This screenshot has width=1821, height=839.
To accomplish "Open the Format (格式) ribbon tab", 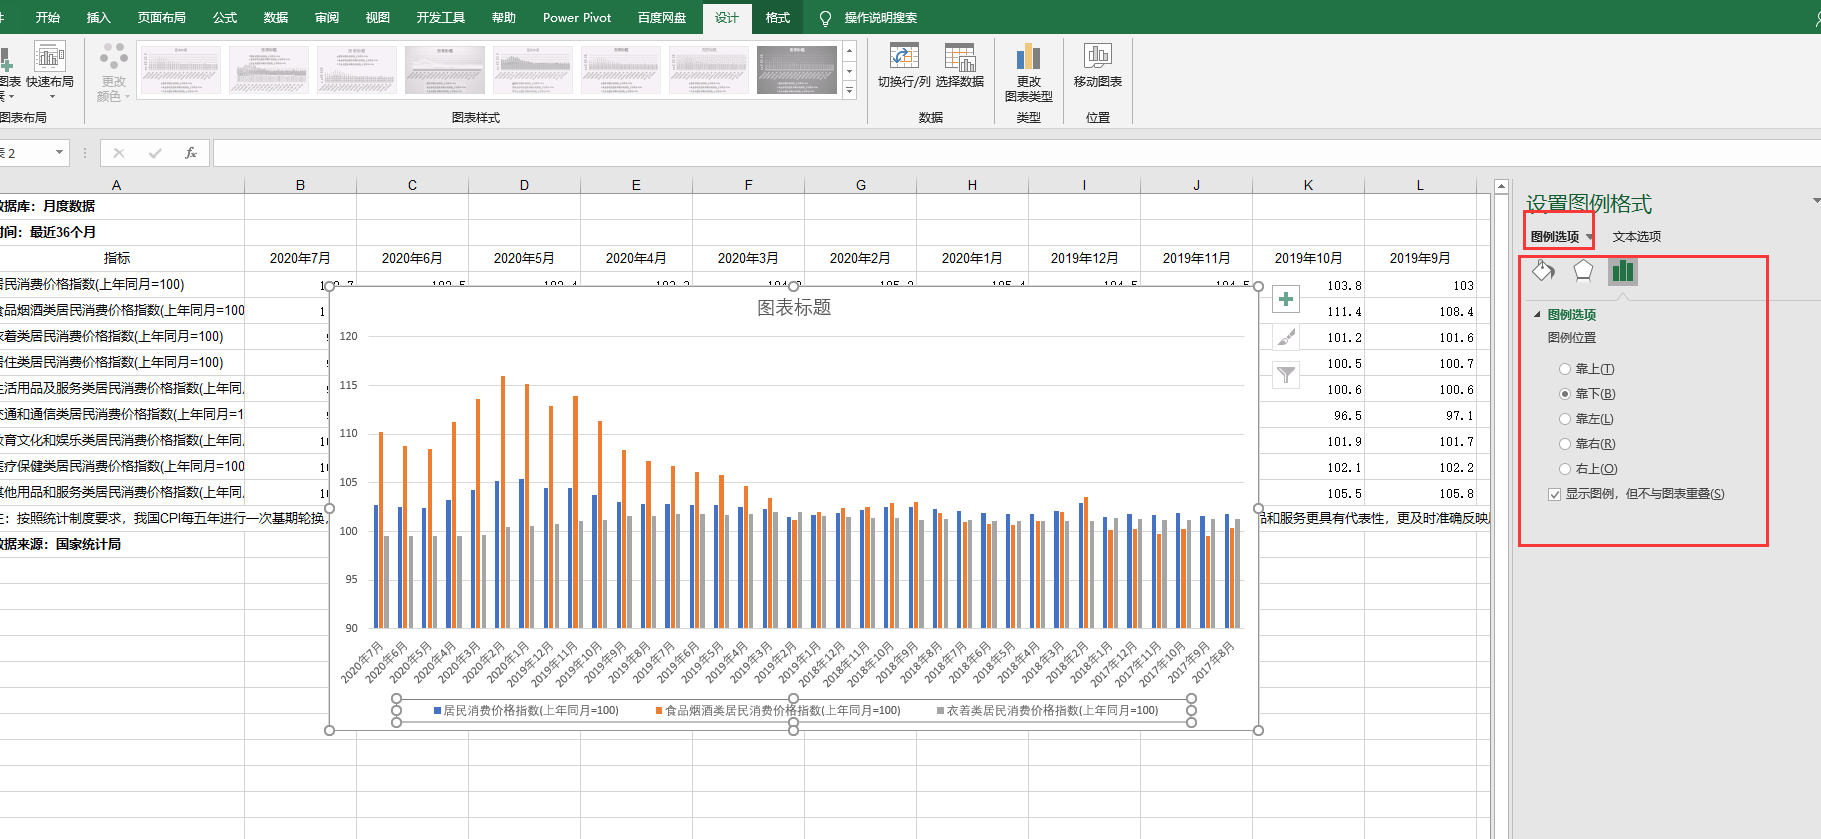I will point(777,17).
